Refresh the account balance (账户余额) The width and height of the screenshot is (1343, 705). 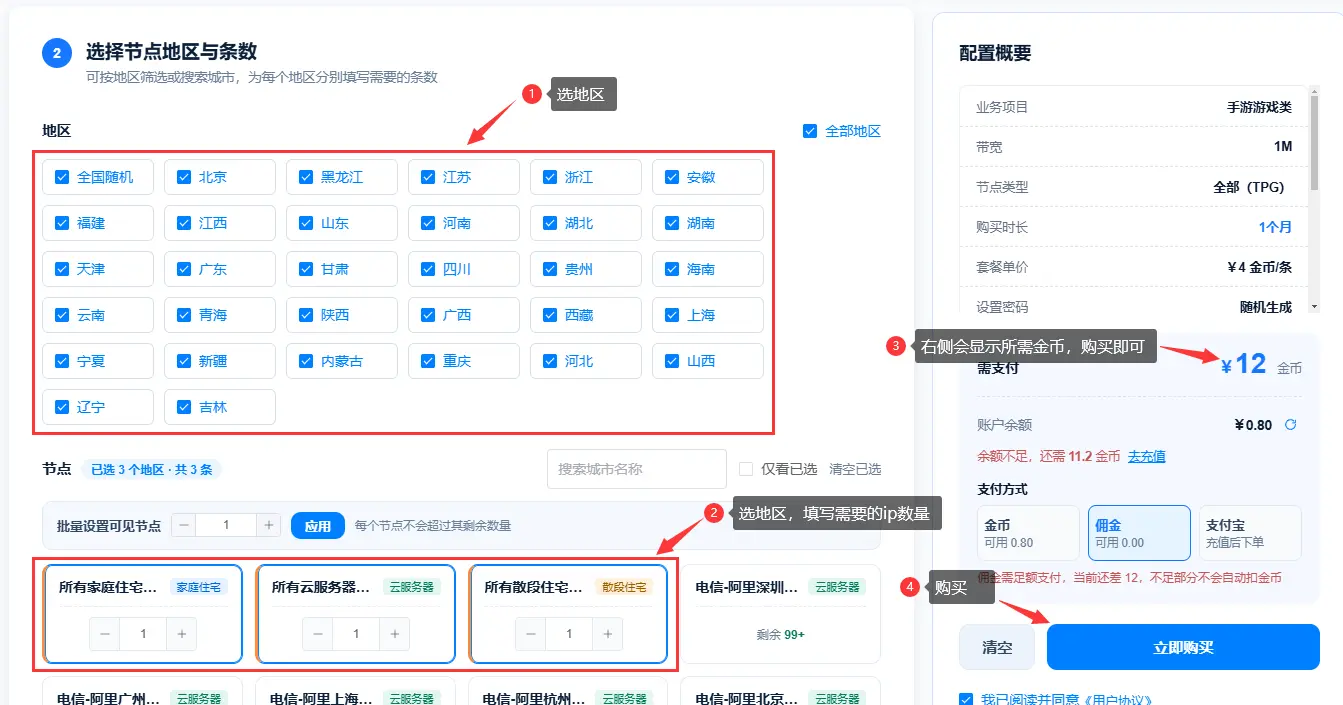(x=1290, y=425)
